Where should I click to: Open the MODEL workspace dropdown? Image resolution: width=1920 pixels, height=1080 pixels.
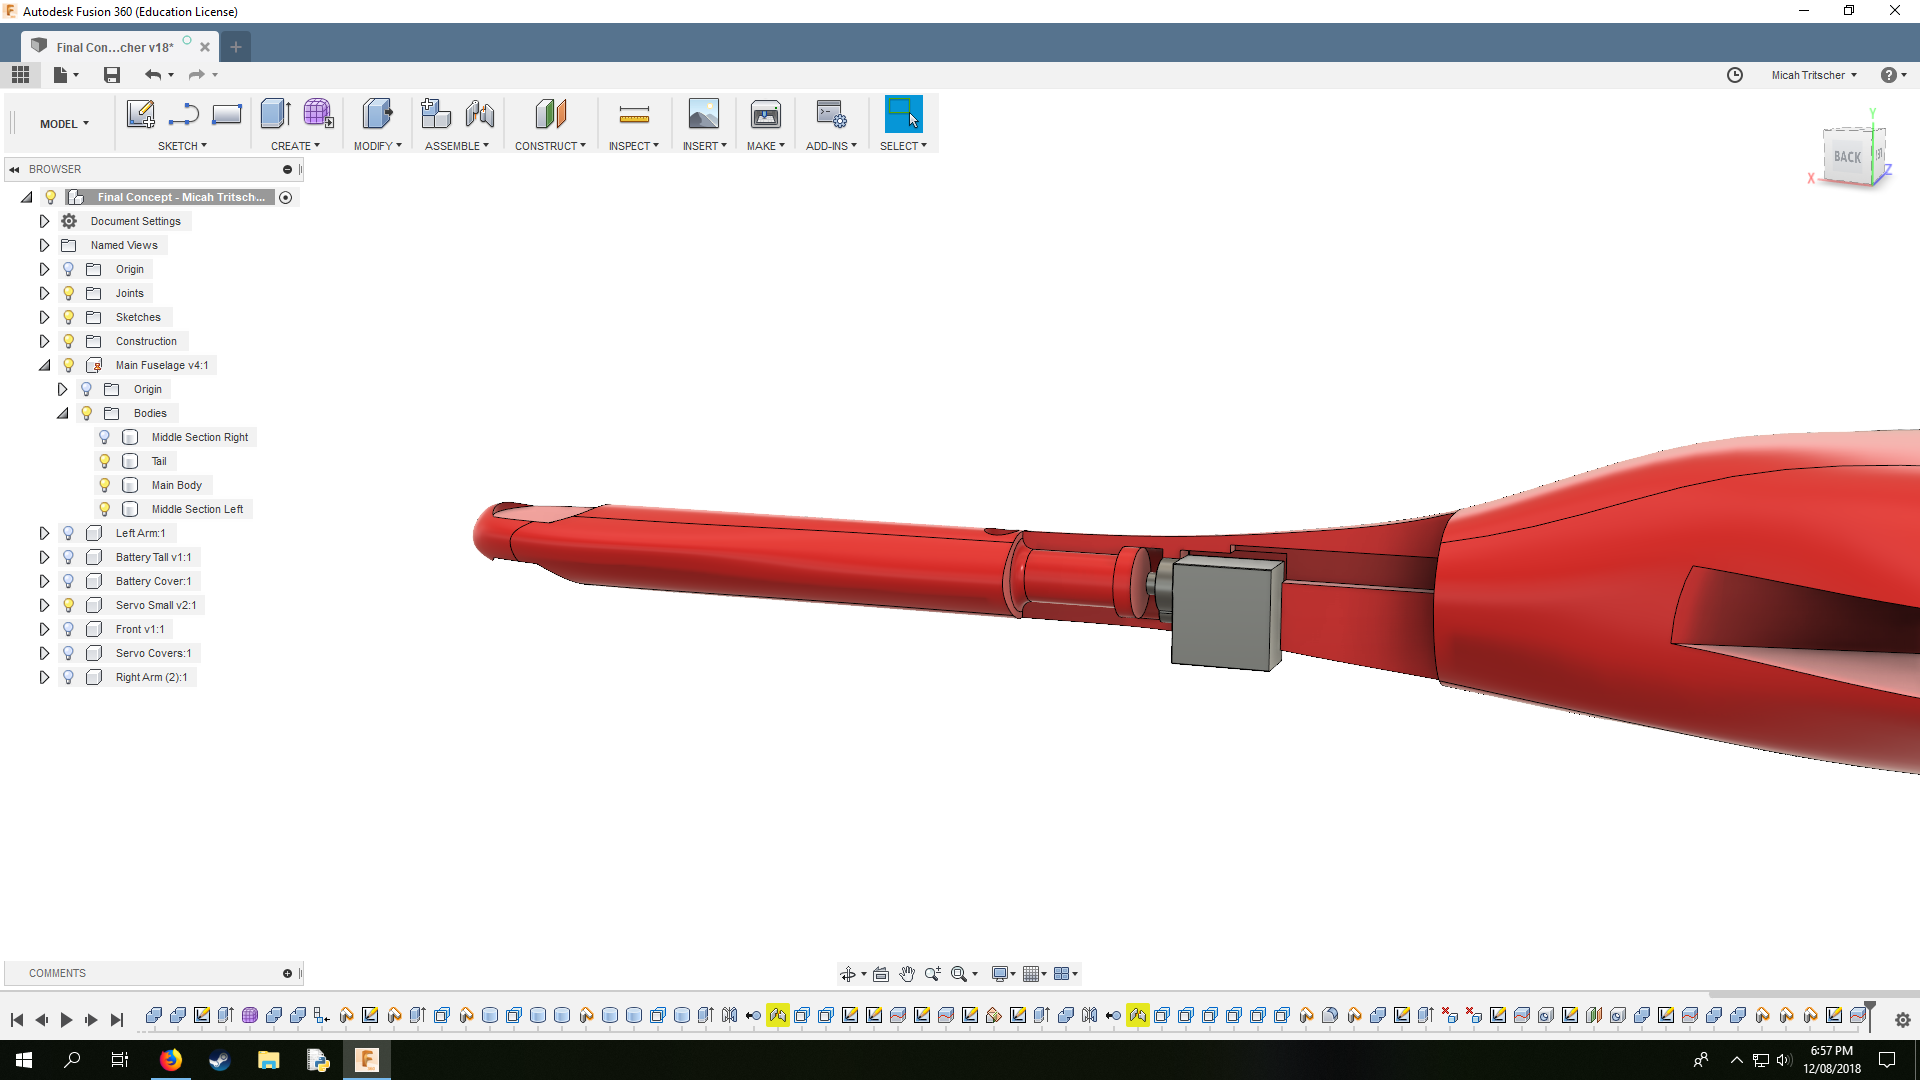64,124
